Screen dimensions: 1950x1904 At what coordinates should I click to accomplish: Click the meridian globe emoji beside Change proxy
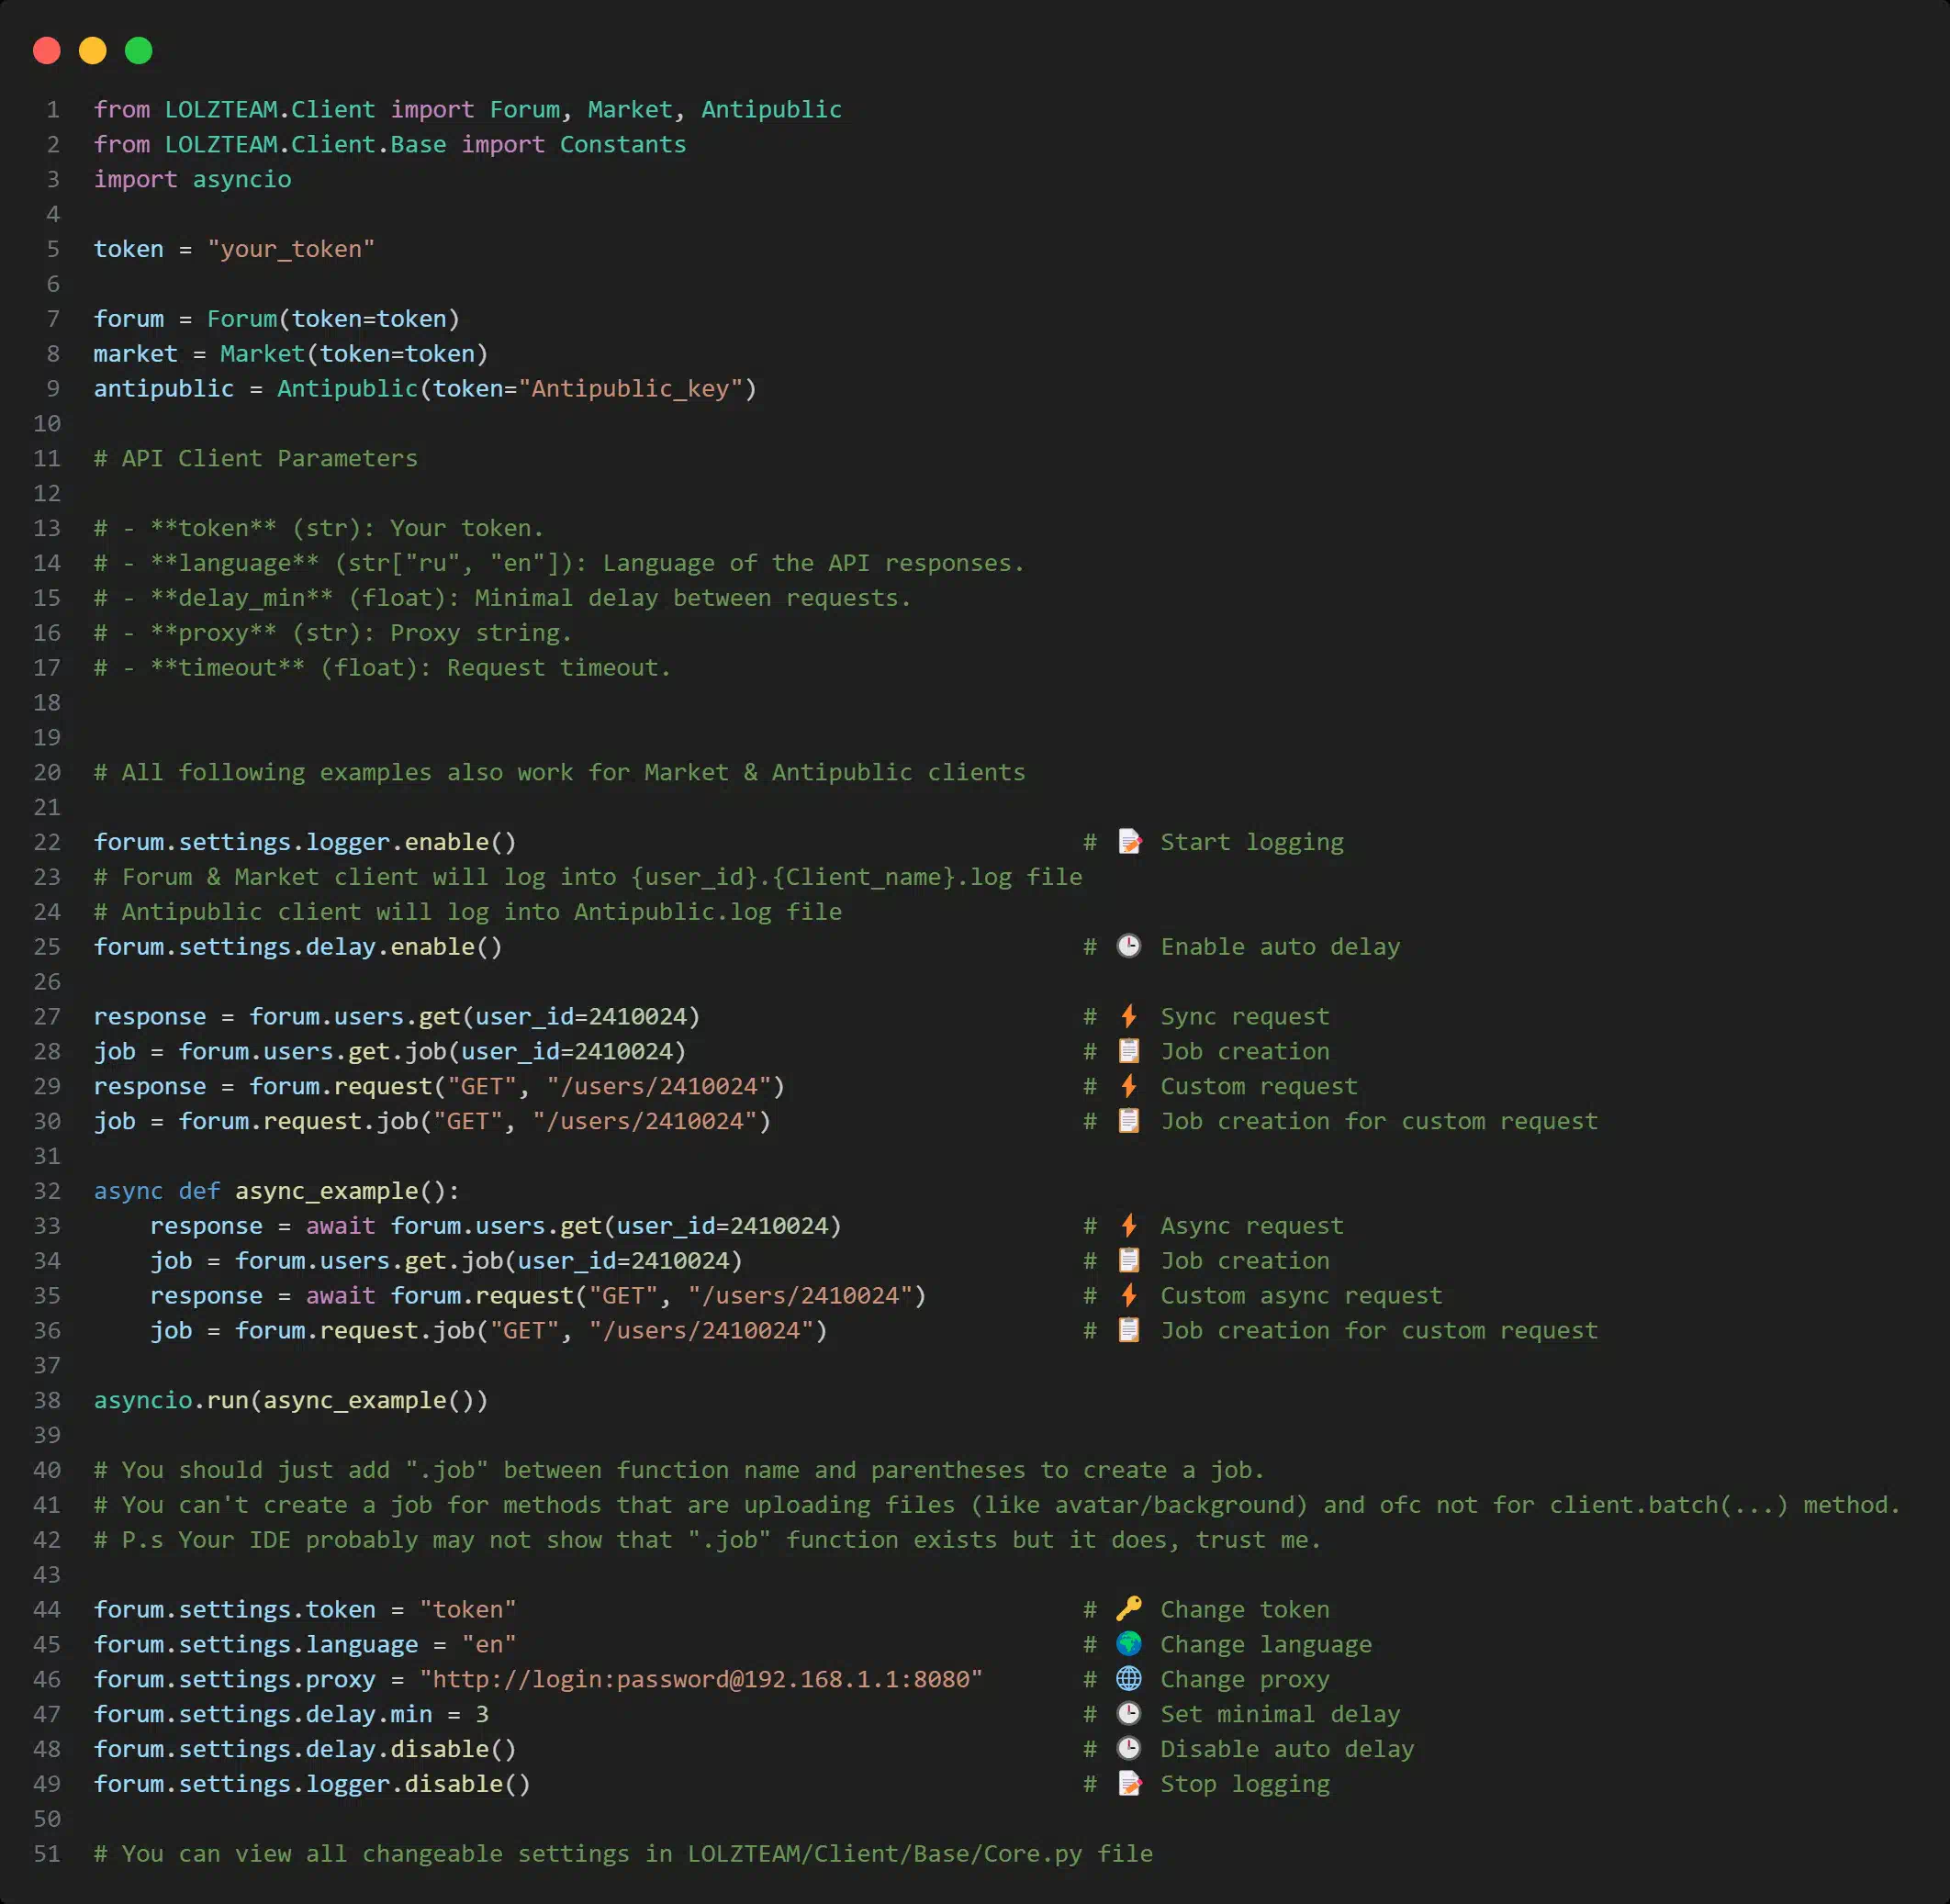tap(1128, 1679)
